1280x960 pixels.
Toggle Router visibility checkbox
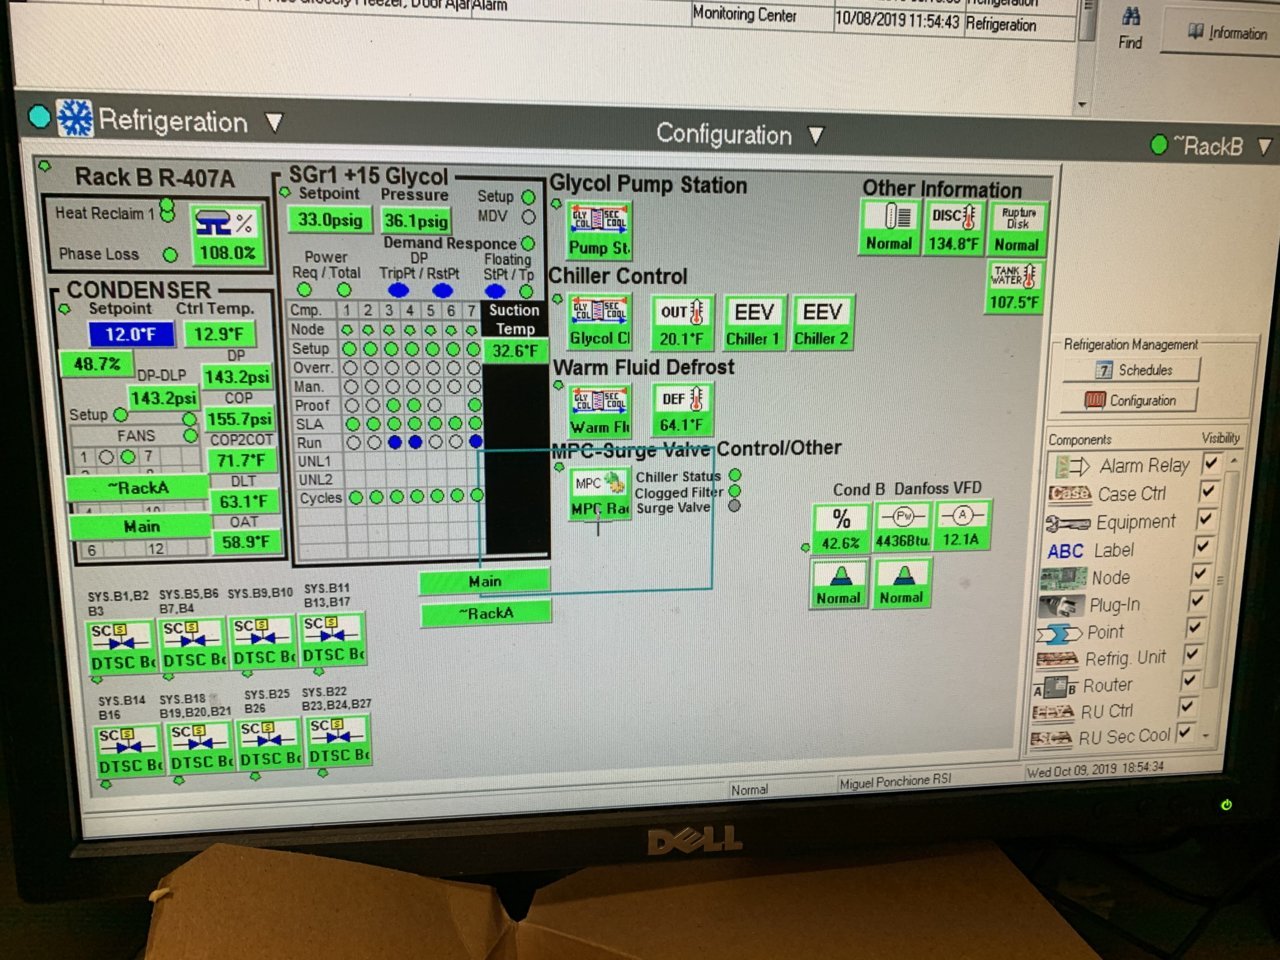point(1189,680)
